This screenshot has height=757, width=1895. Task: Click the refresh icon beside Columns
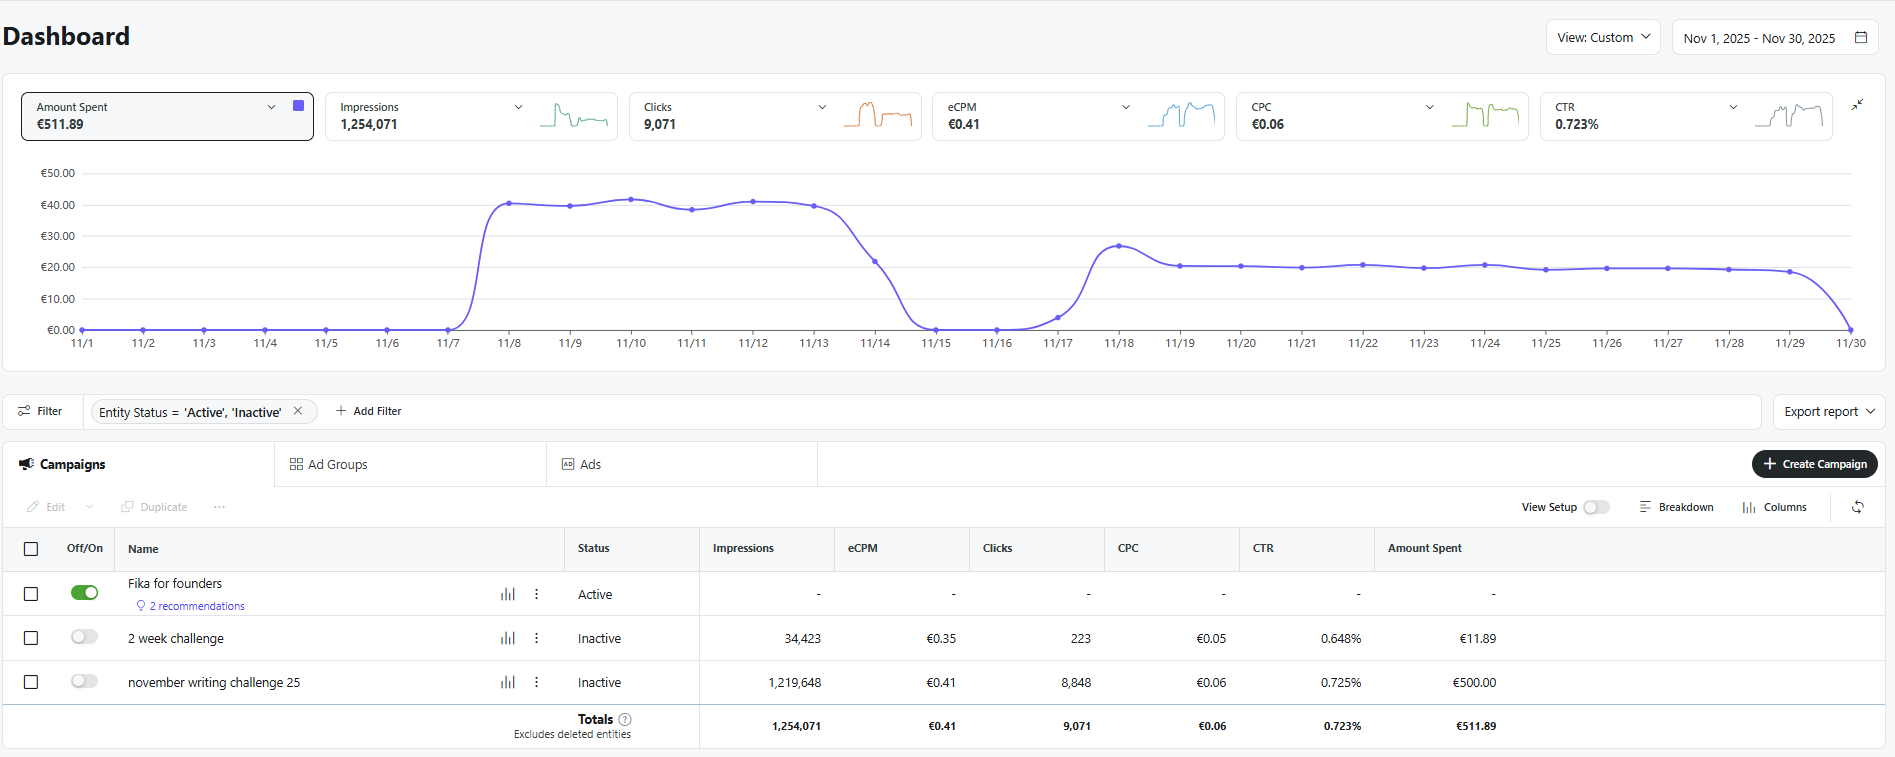(x=1857, y=508)
